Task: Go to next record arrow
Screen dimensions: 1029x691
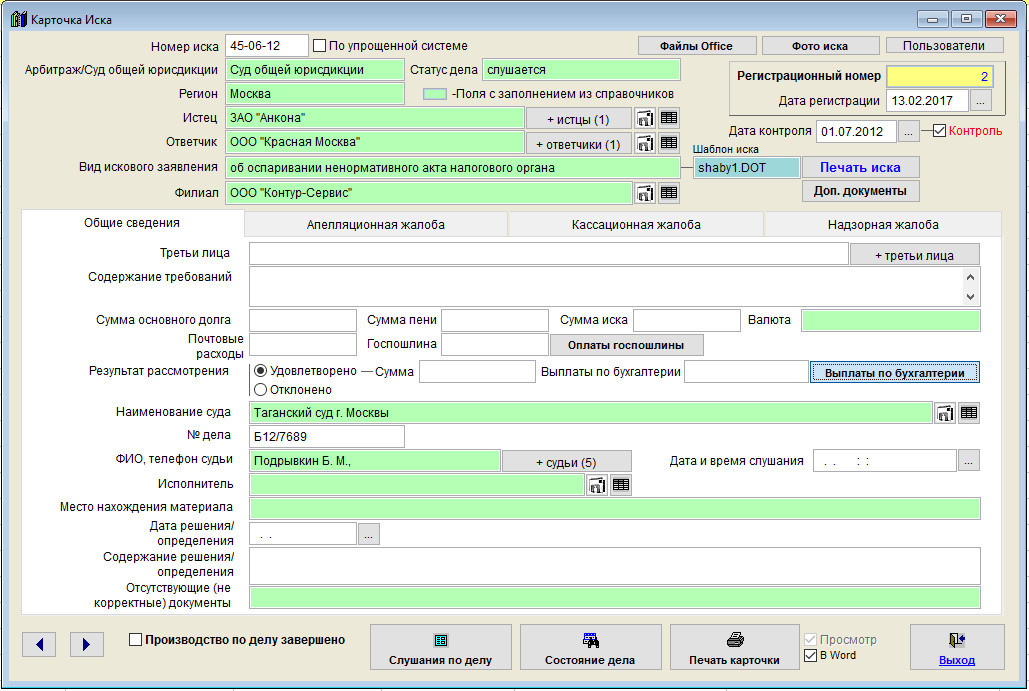Action: (x=87, y=645)
